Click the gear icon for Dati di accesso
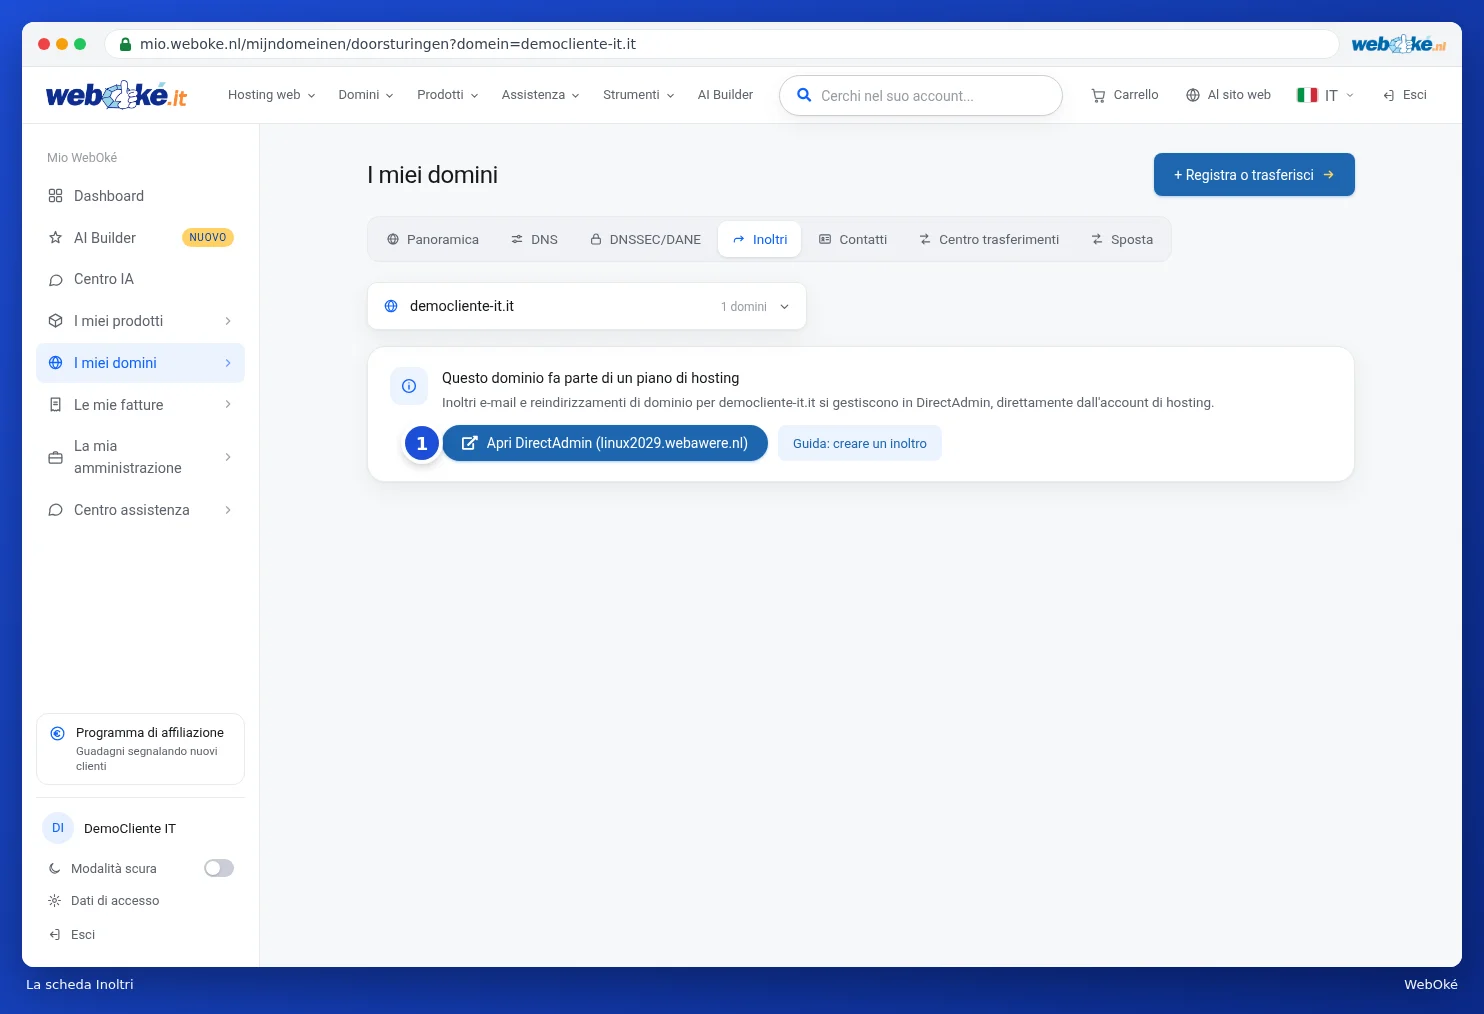The image size is (1484, 1014). click(x=55, y=901)
